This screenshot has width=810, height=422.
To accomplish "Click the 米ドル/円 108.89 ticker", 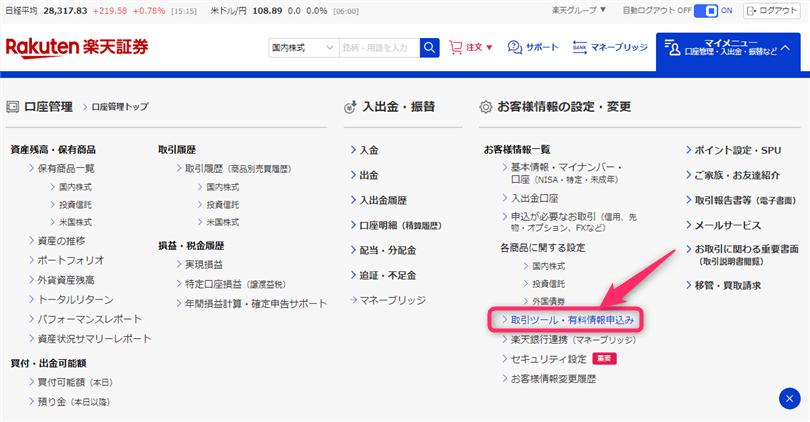I will (x=285, y=11).
